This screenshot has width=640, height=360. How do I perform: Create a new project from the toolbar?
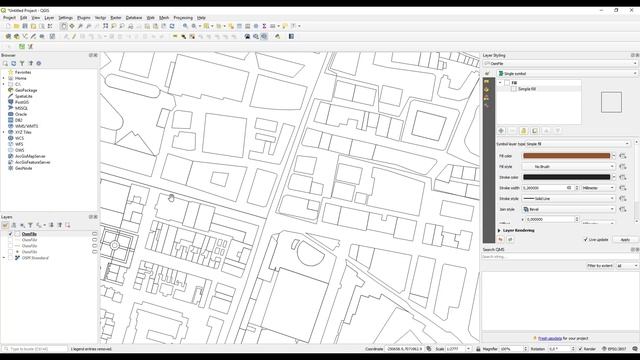coord(8,26)
